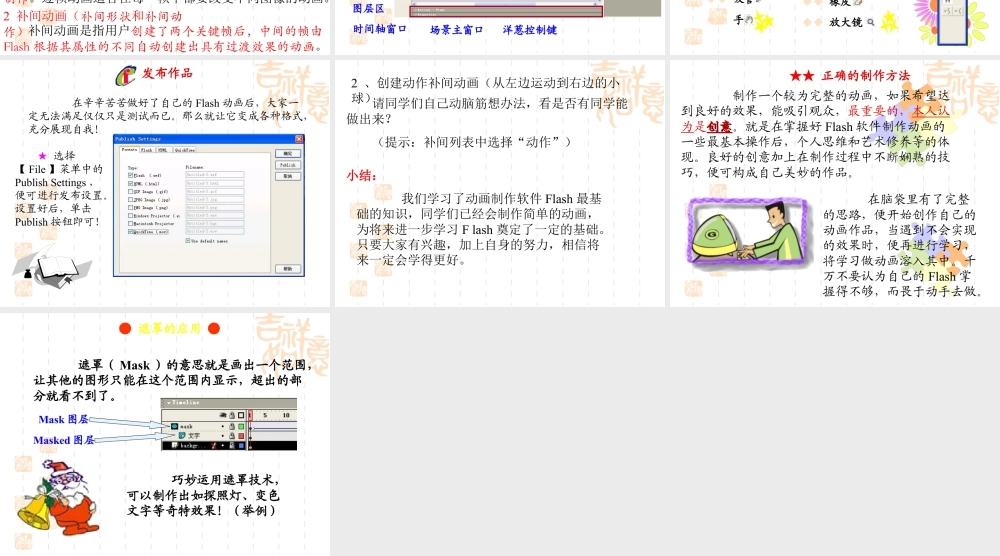Click the 确定 button in Publish Settings
Image resolution: width=1000 pixels, height=556 pixels.
click(288, 154)
